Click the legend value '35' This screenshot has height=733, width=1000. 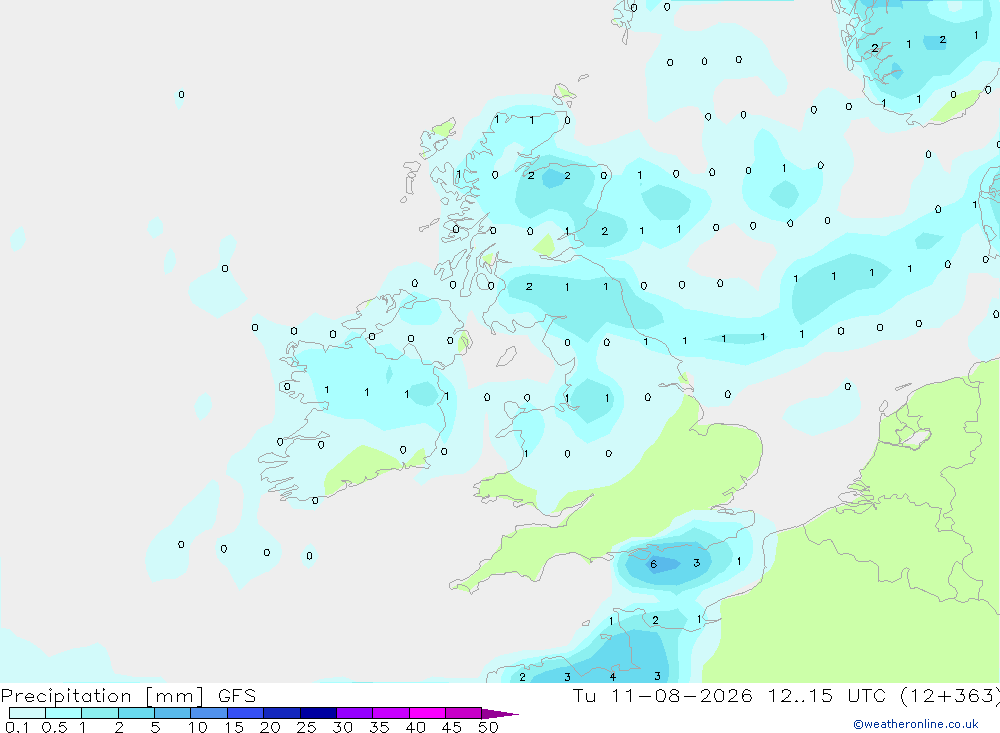point(379,727)
